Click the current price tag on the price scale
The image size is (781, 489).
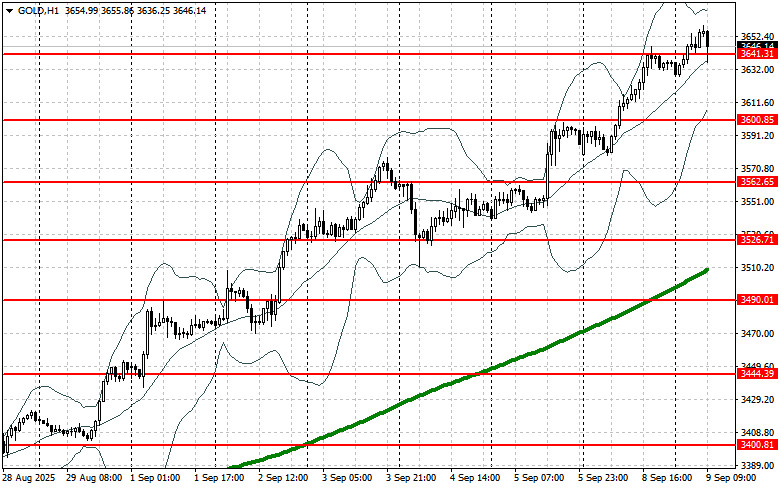[757, 45]
